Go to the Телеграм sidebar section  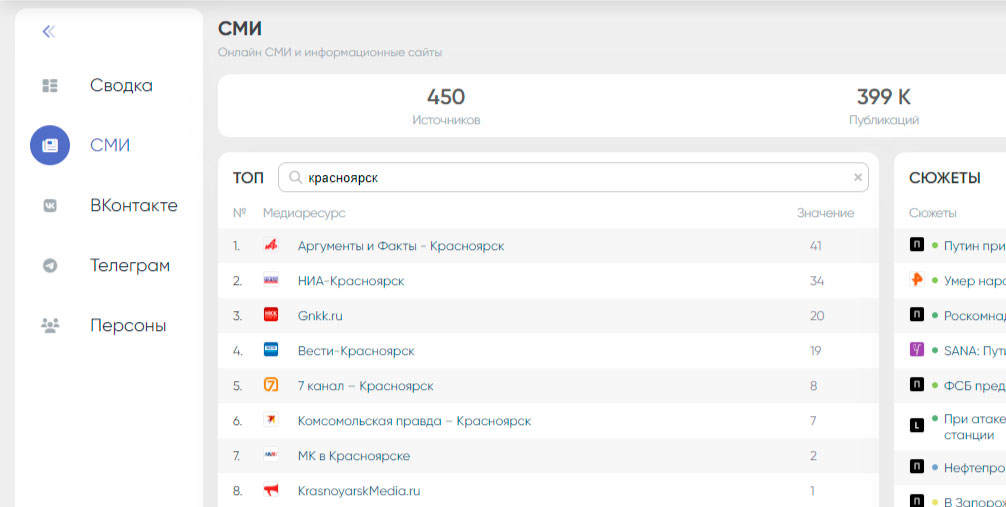[129, 266]
